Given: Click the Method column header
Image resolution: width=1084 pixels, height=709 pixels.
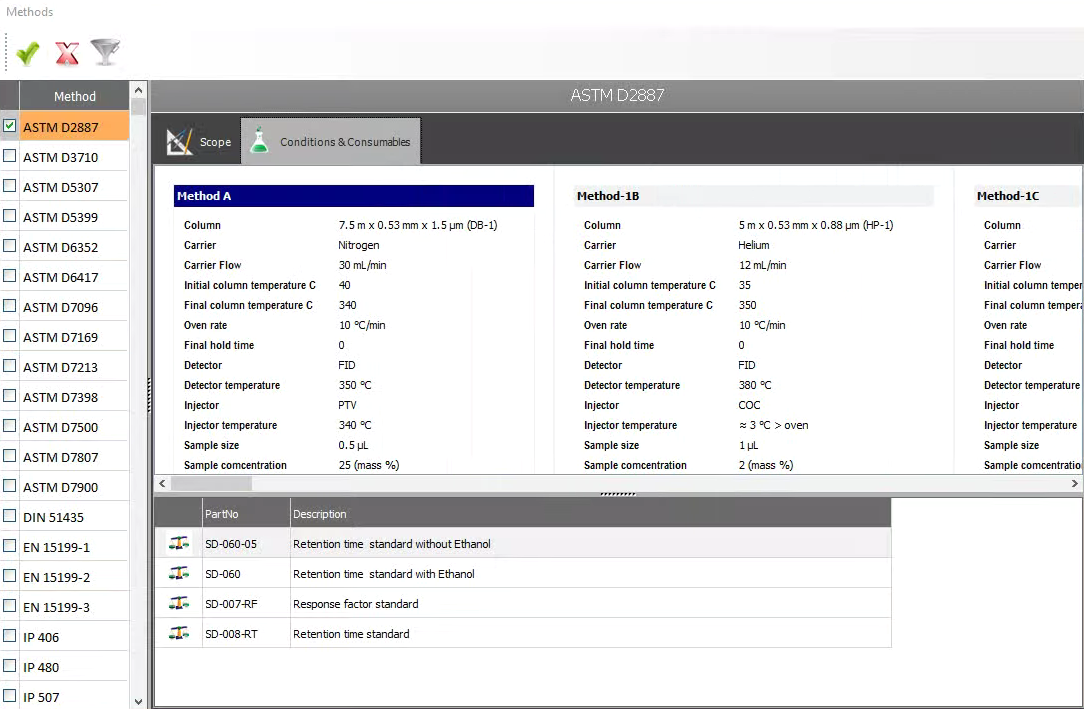Looking at the screenshot, I should [x=75, y=96].
